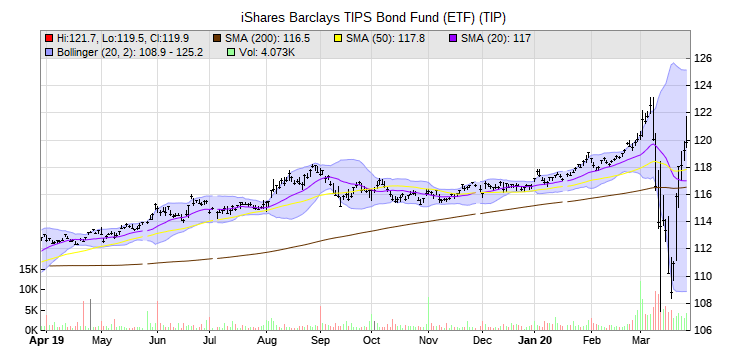Screen dimensions: 750x361
Task: Click the brown SMA (200) legend swatch
Action: (217, 38)
